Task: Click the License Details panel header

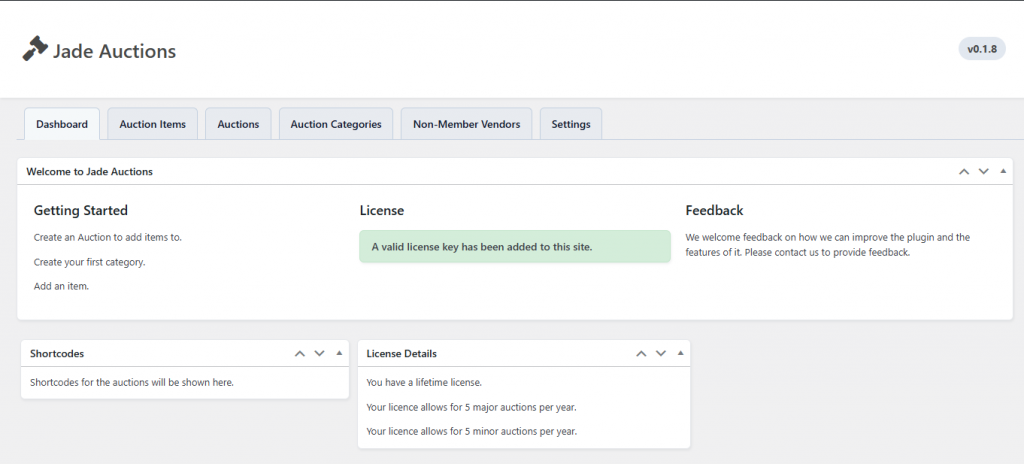Action: click(x=402, y=354)
